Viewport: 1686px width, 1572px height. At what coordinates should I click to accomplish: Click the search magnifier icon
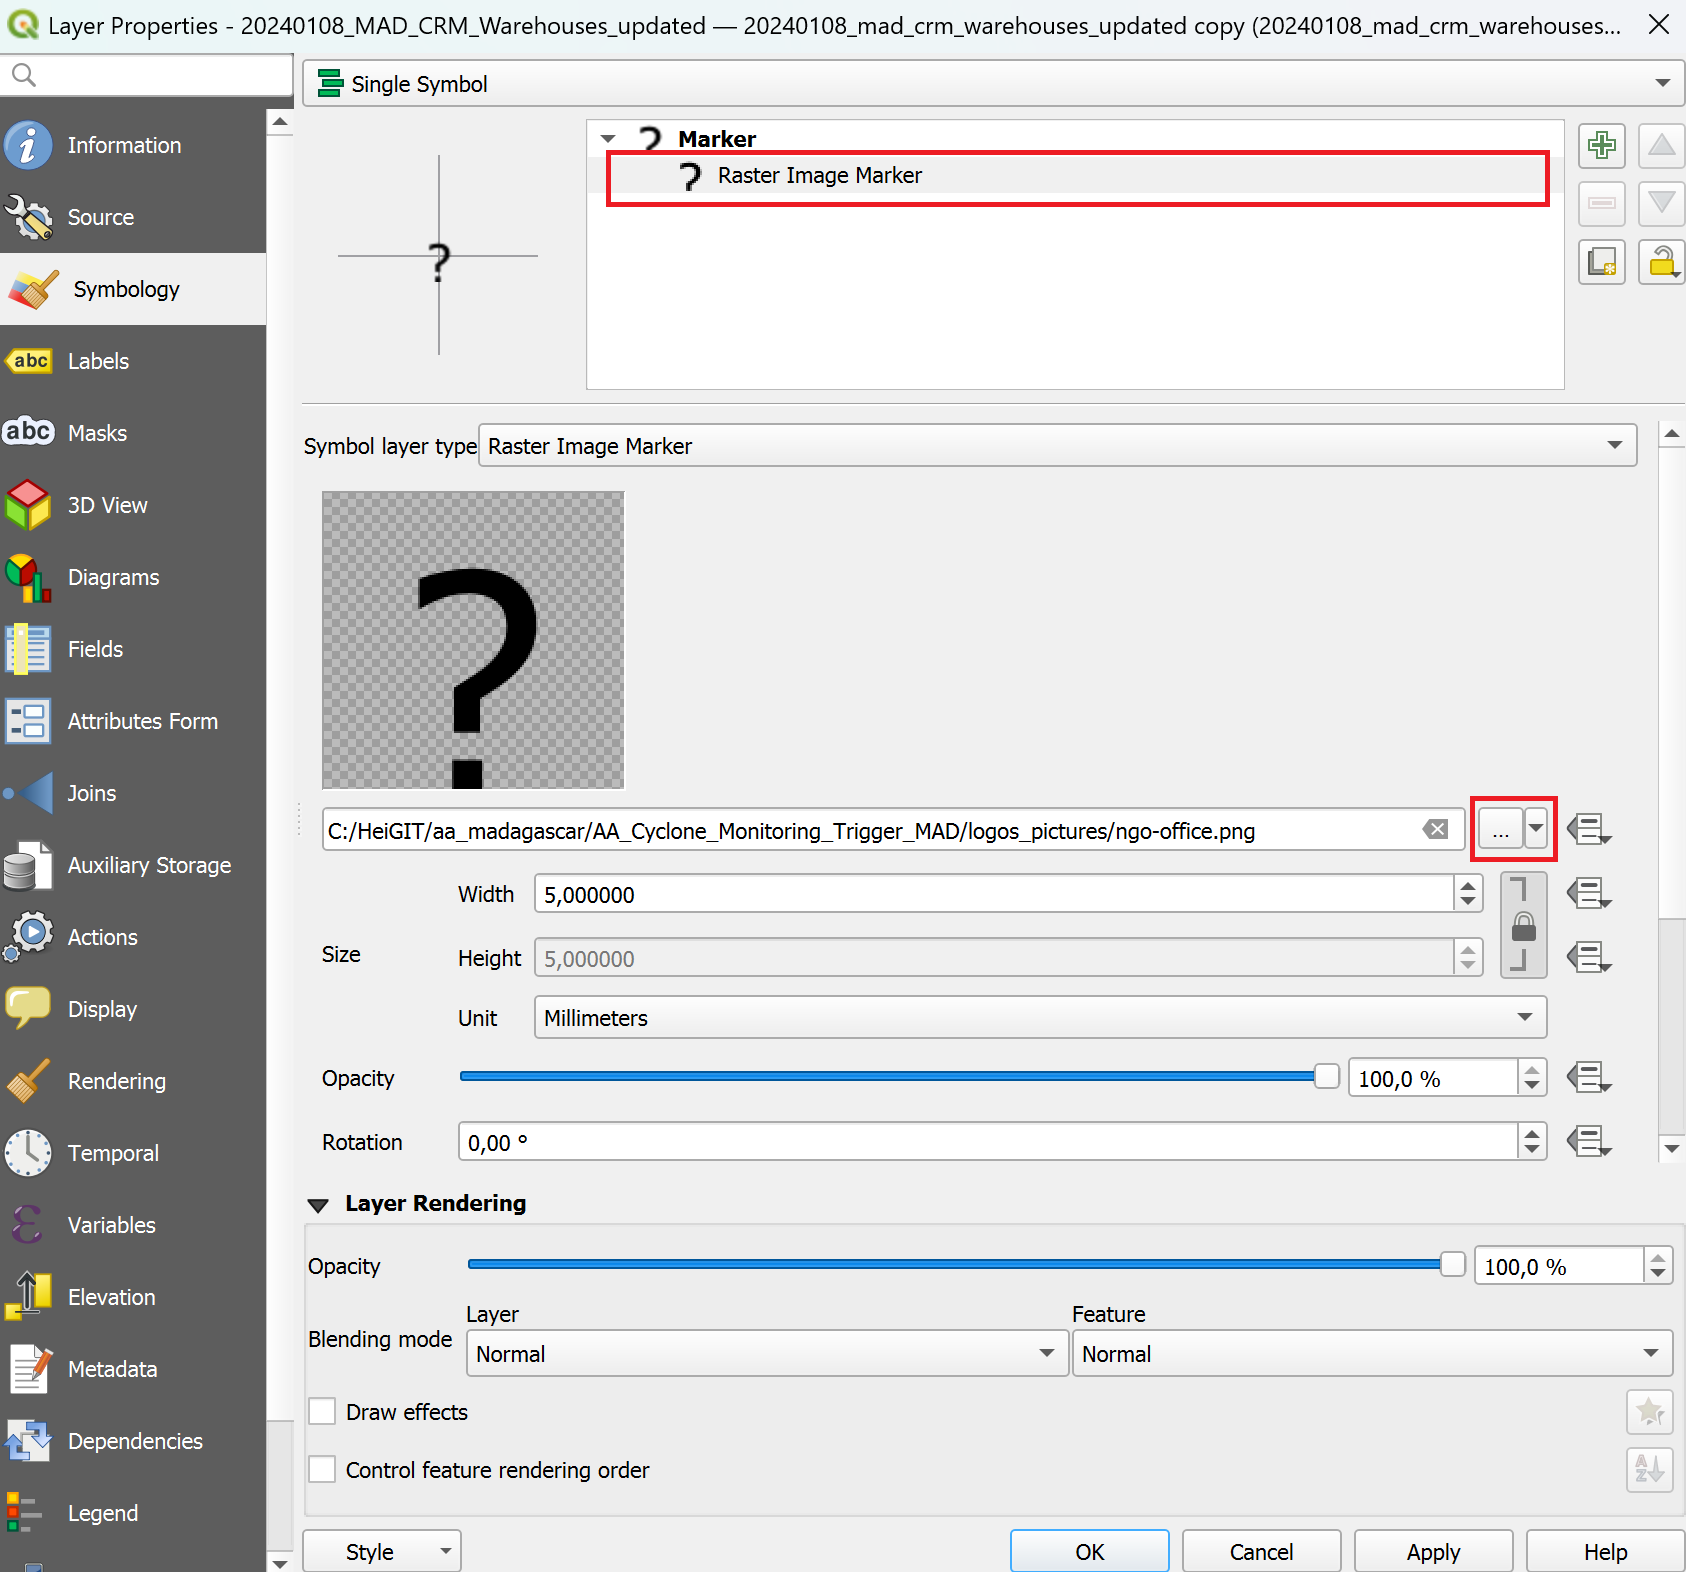tap(24, 75)
